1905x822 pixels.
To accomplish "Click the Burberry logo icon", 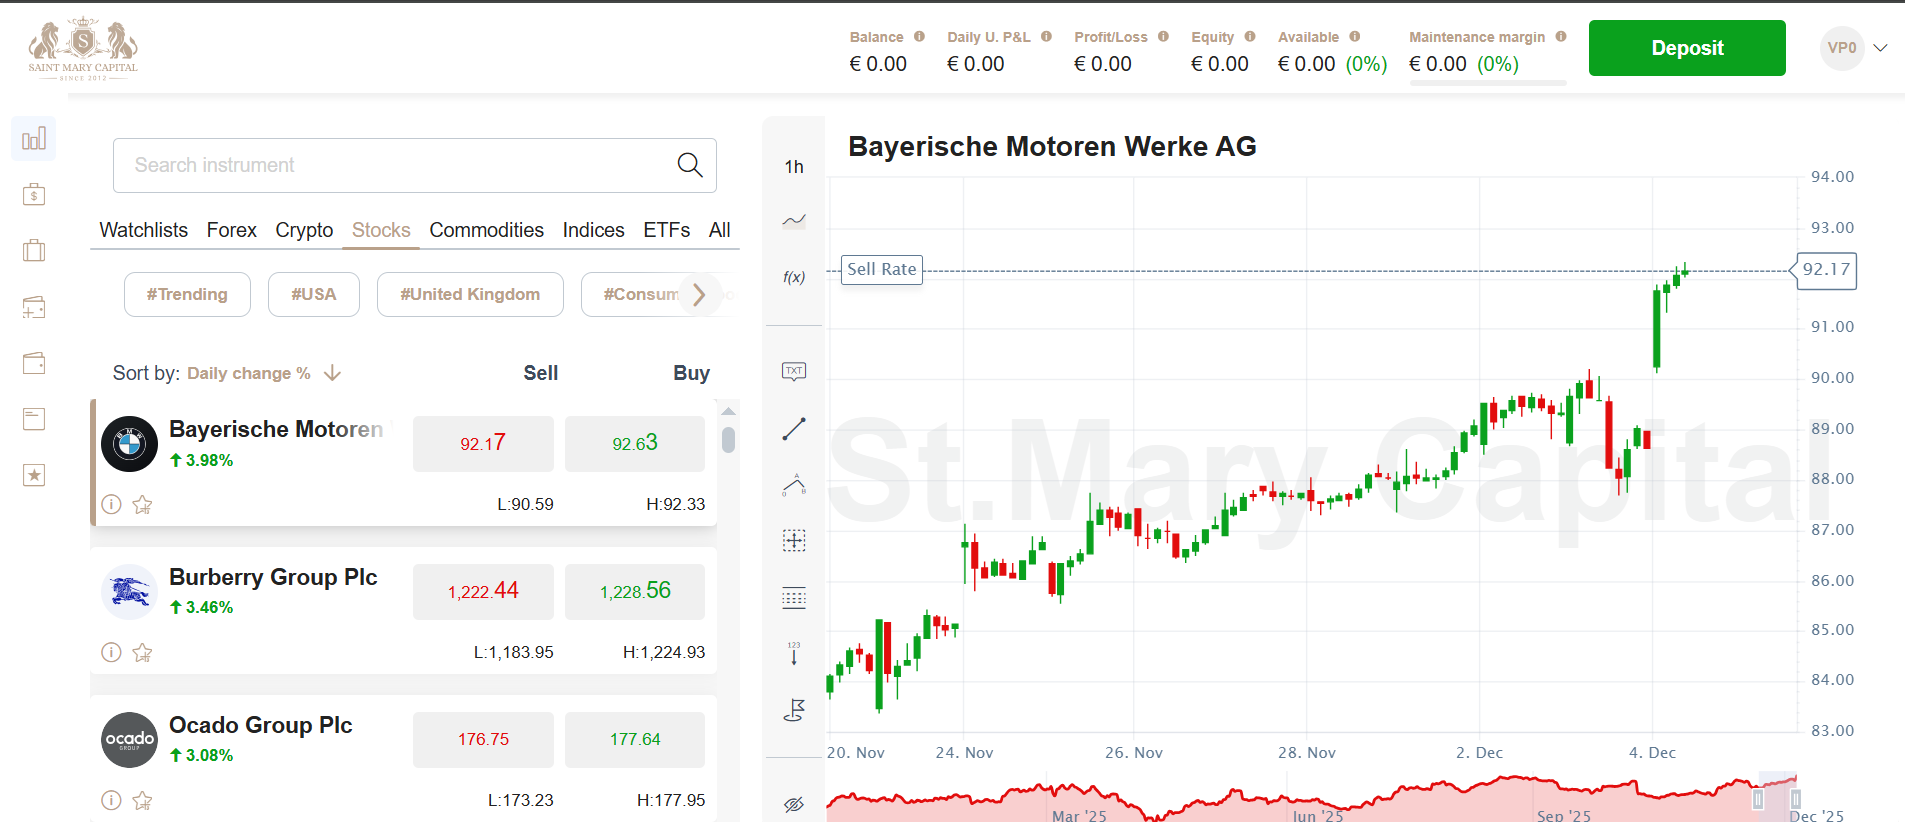I will (130, 592).
